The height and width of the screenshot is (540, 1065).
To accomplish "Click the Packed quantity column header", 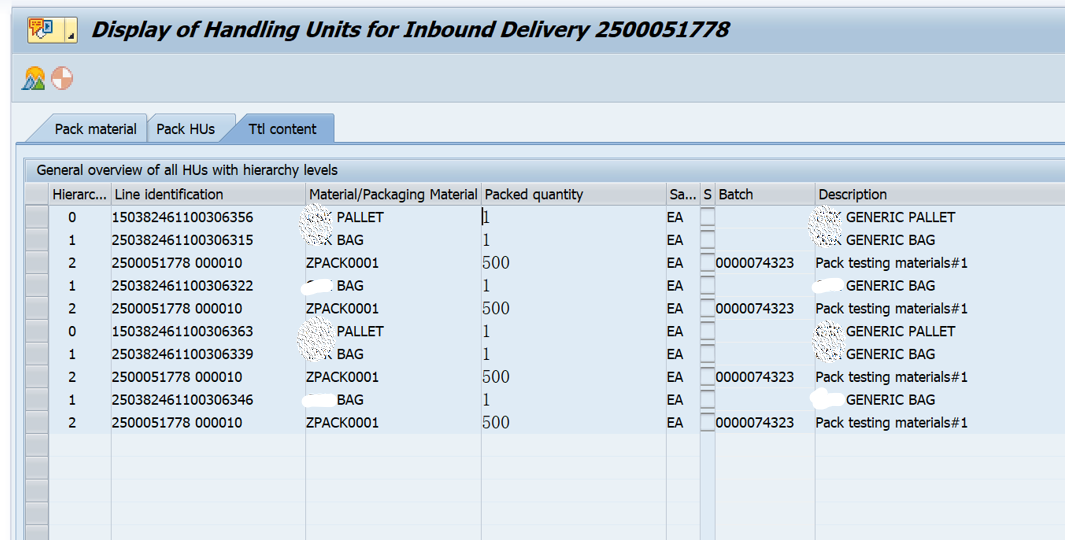I will (x=574, y=194).
